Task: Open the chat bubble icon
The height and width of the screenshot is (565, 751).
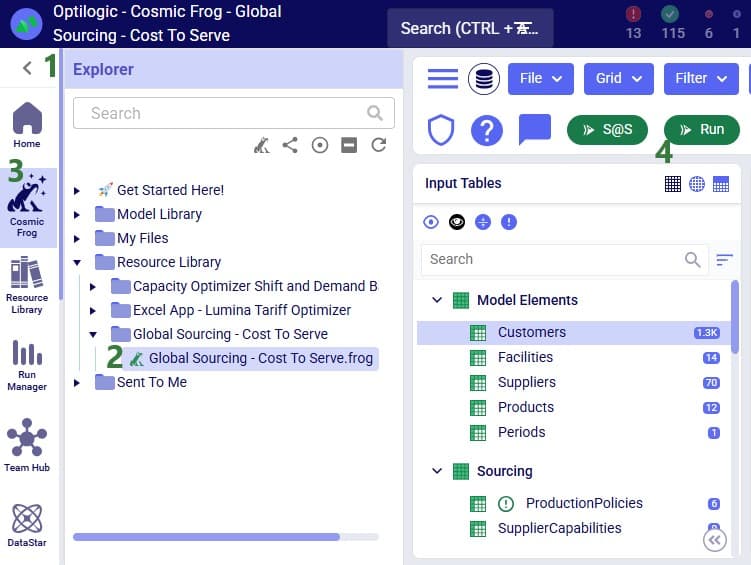Action: (x=535, y=129)
